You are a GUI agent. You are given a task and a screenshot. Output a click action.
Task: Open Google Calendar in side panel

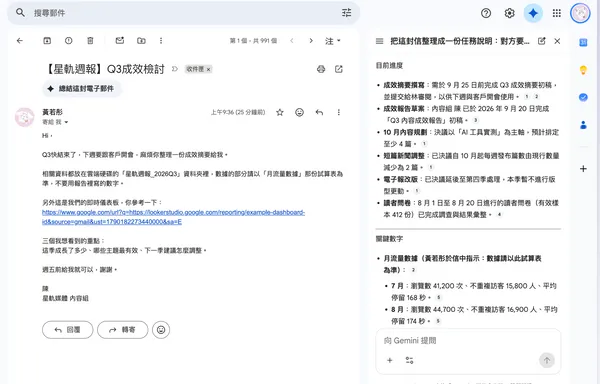coord(583,42)
